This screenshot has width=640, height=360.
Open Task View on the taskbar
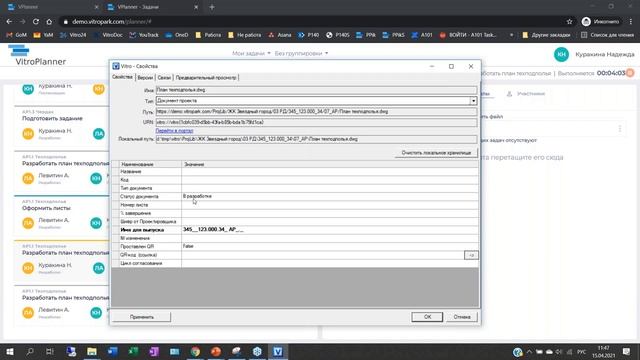[50, 351]
